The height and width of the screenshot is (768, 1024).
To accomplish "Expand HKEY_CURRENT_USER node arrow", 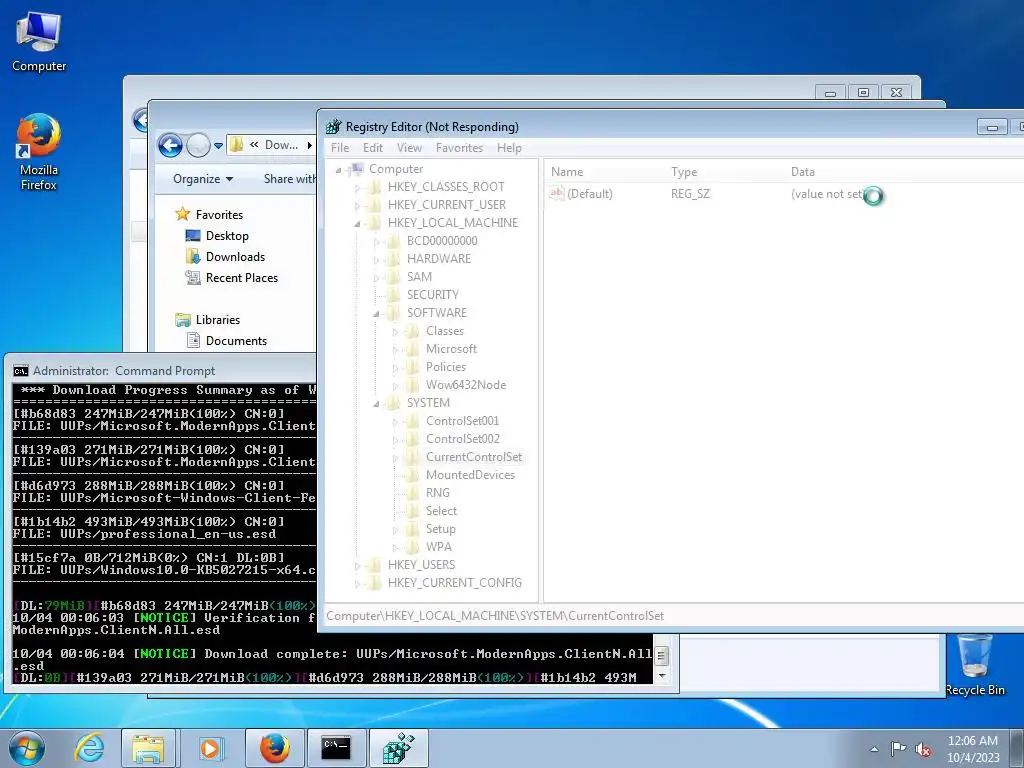I will pos(357,206).
